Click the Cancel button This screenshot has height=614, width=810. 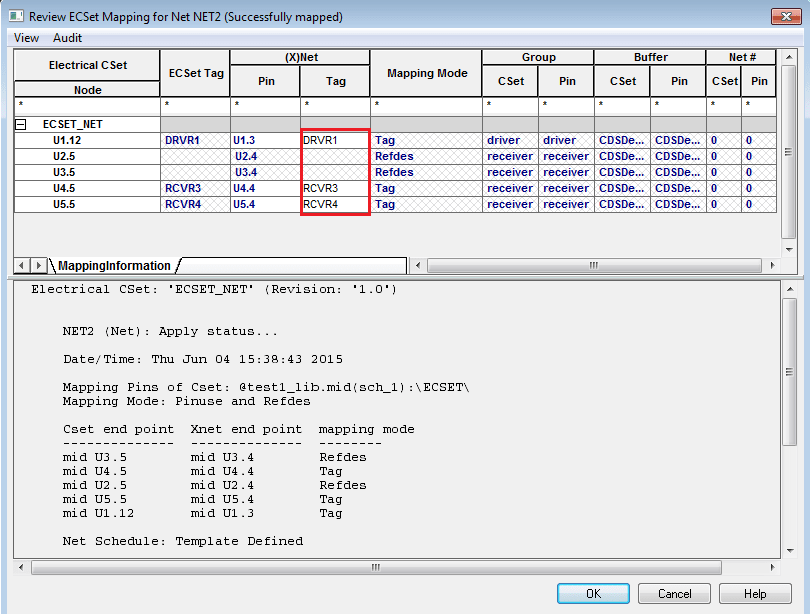click(674, 593)
